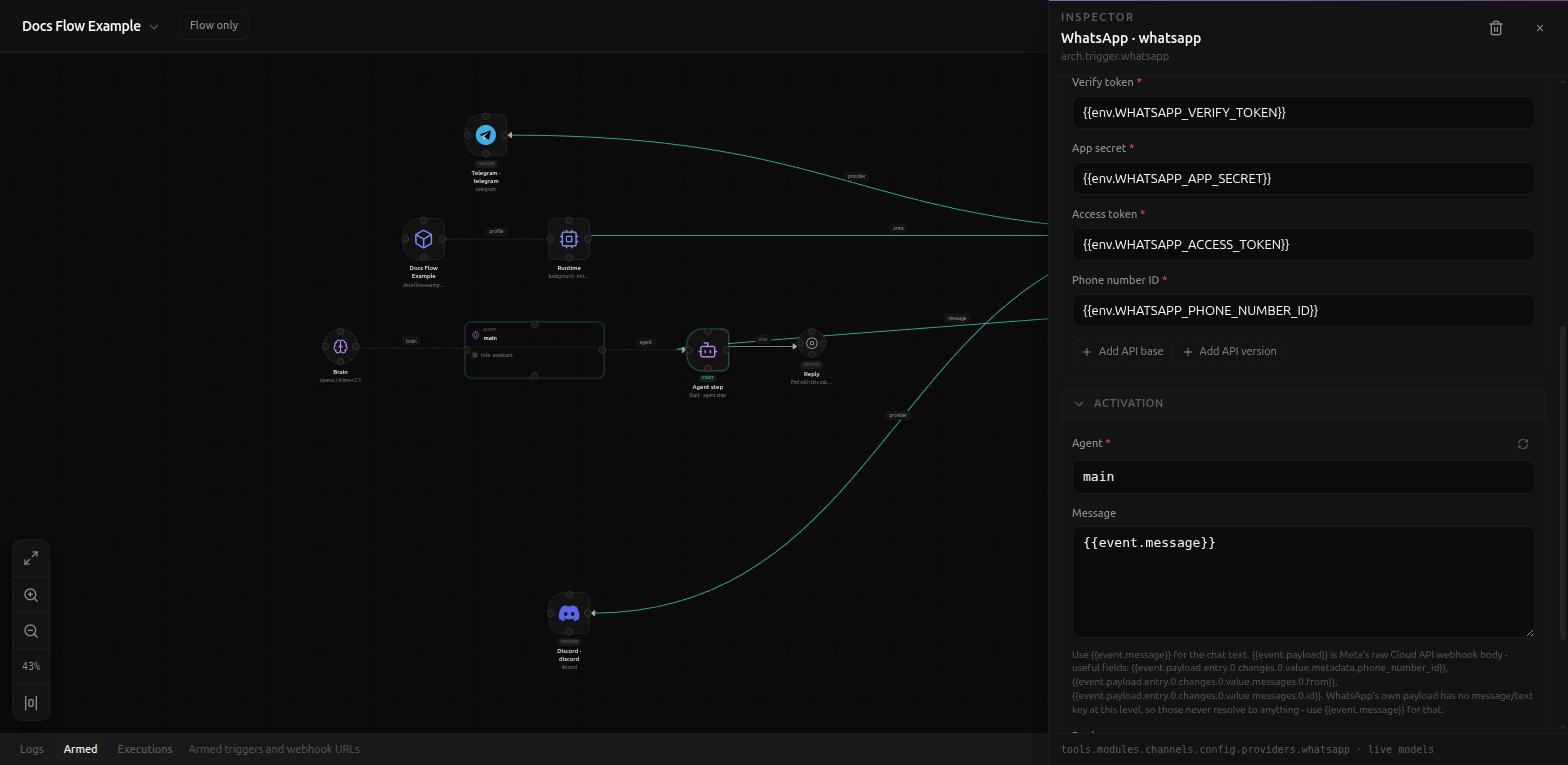Open the Agent field set to main
The image size is (1568, 765).
click(x=1303, y=477)
